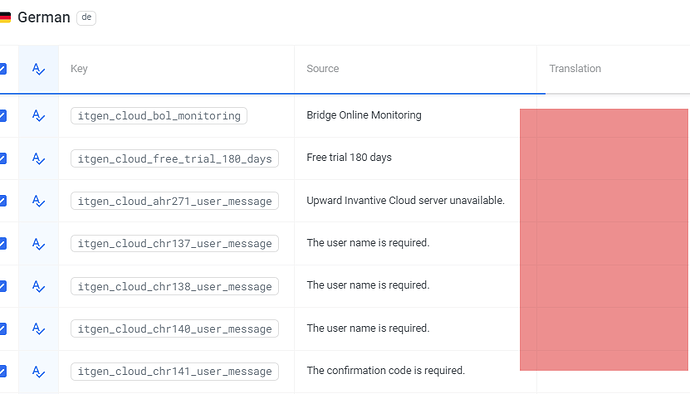The height and width of the screenshot is (394, 690).
Task: Click 'The user name is required.' in chr140 row
Action: click(368, 328)
